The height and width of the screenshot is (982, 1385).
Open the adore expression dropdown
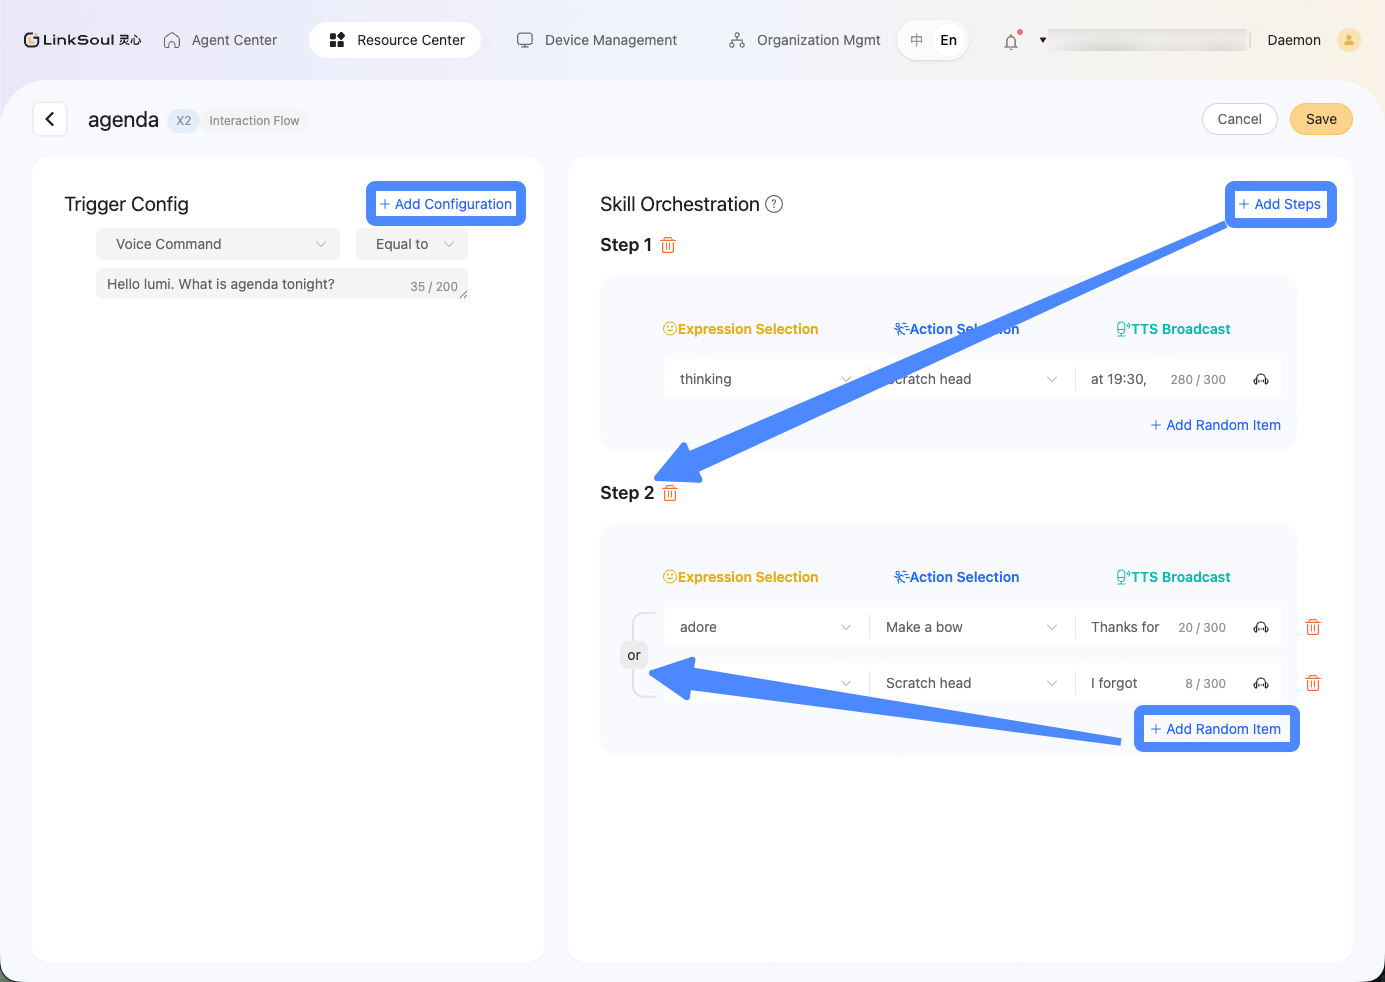click(x=765, y=627)
